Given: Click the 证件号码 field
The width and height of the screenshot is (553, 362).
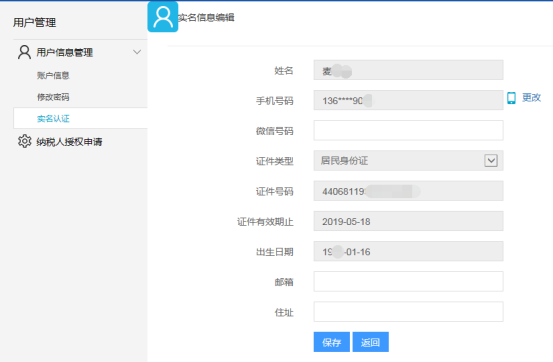Looking at the screenshot, I should [408, 191].
